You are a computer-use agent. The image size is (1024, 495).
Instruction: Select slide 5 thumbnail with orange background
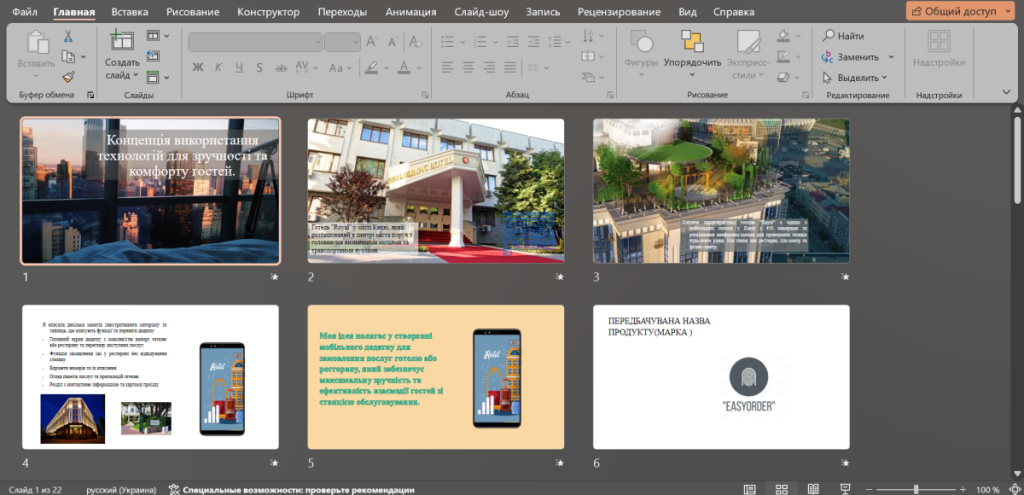click(436, 377)
